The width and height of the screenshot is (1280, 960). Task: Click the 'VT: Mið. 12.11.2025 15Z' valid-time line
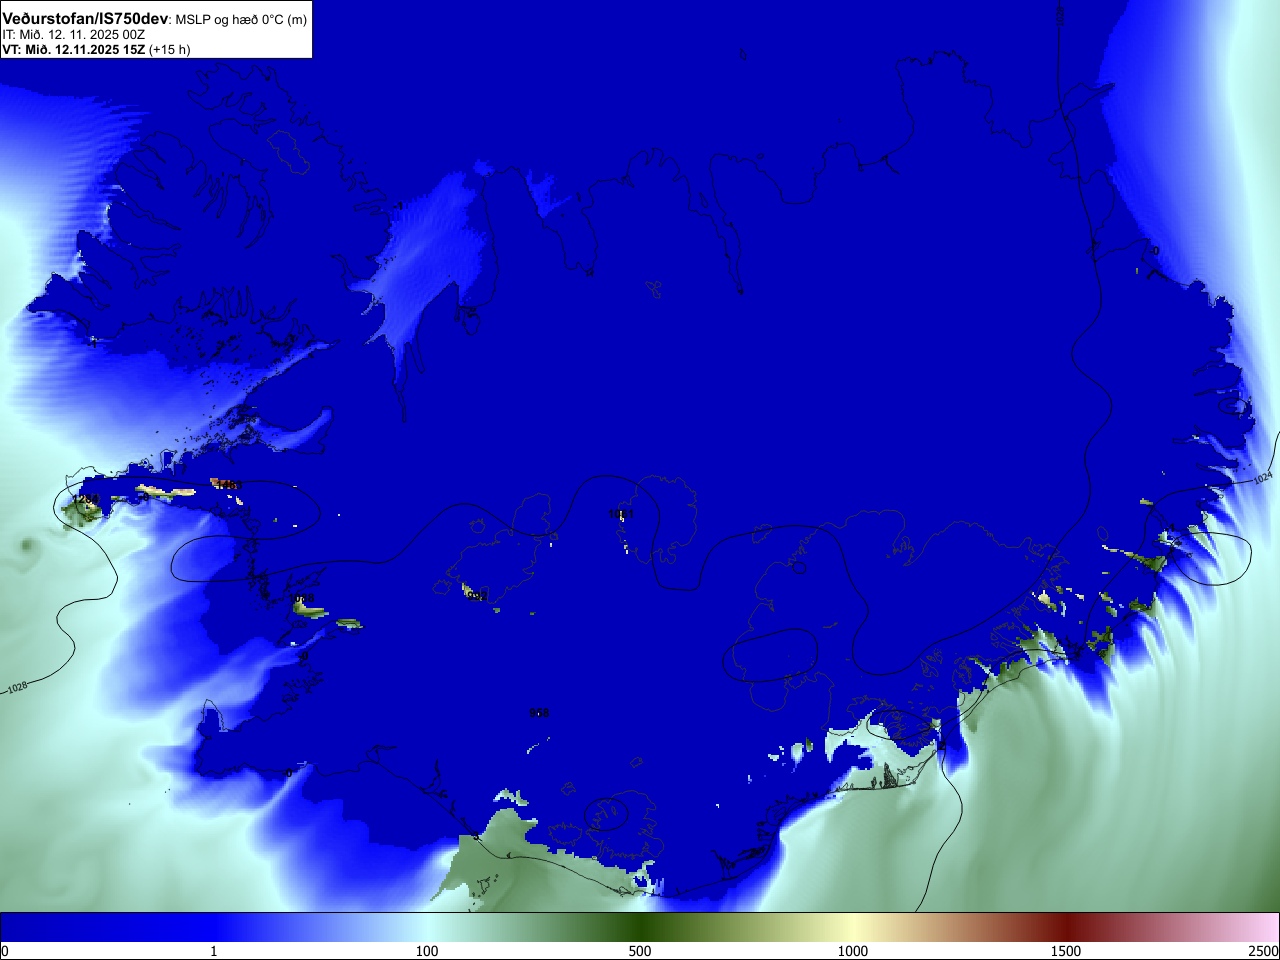point(74,49)
